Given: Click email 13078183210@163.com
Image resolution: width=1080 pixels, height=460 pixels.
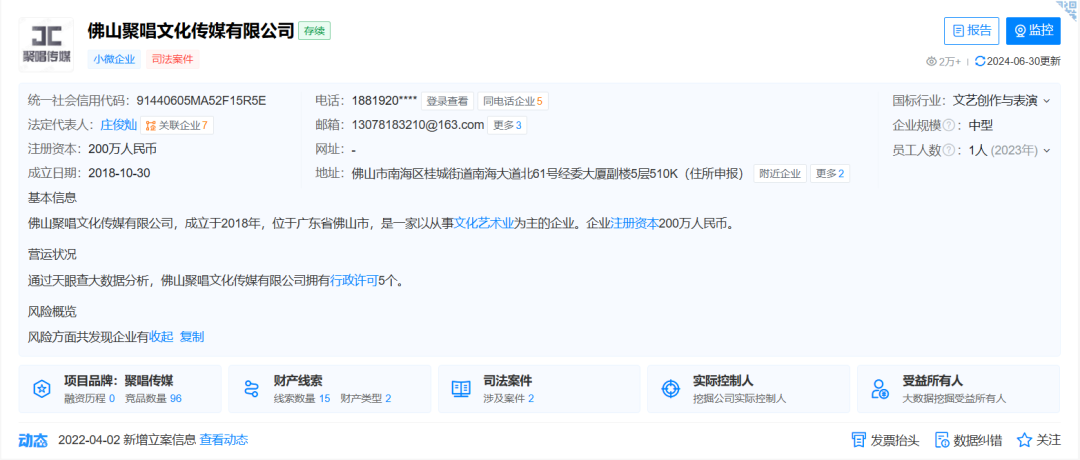Looking at the screenshot, I should click(x=417, y=125).
